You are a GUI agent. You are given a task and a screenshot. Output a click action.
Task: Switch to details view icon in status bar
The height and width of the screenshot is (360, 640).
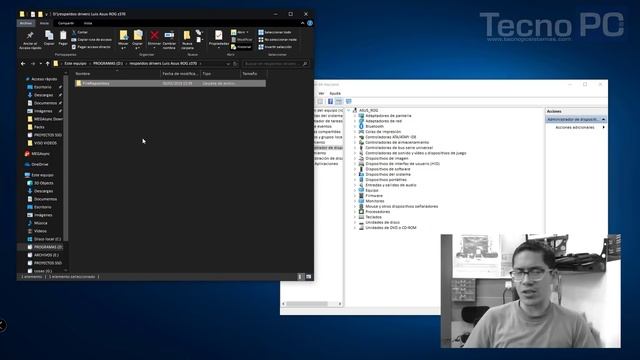coord(300,277)
